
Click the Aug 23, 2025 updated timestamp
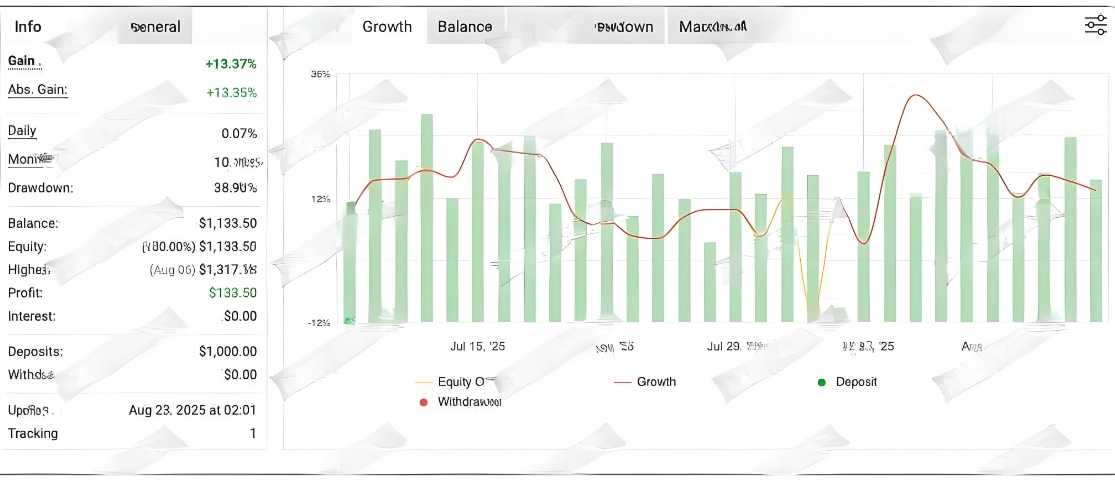pos(192,410)
